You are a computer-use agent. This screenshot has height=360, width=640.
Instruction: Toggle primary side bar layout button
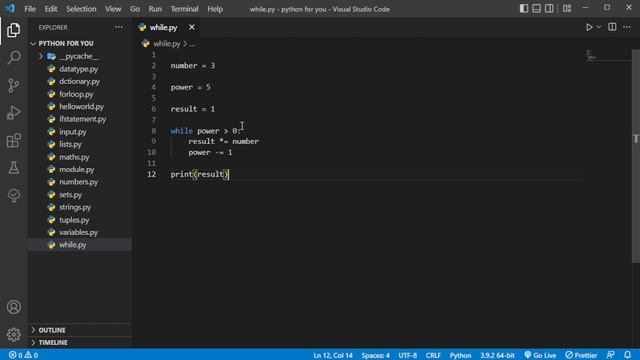click(x=524, y=9)
